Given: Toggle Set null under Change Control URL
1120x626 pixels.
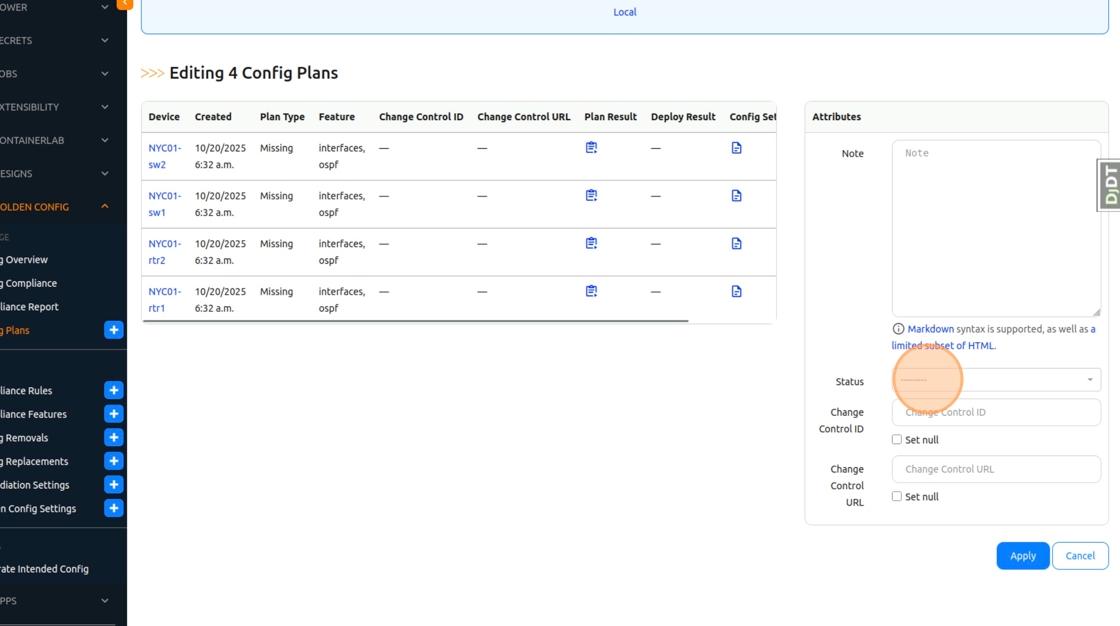Looking at the screenshot, I should 897,497.
